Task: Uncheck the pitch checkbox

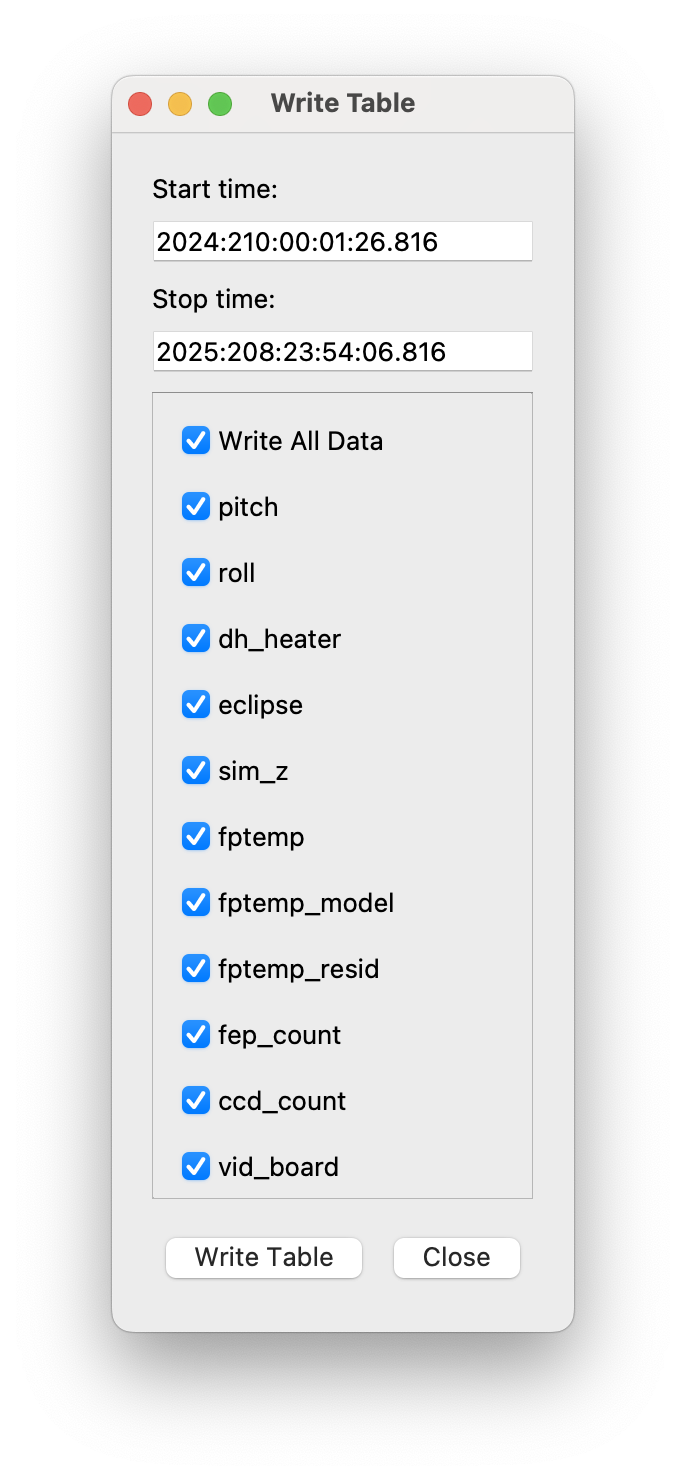Action: coord(196,507)
